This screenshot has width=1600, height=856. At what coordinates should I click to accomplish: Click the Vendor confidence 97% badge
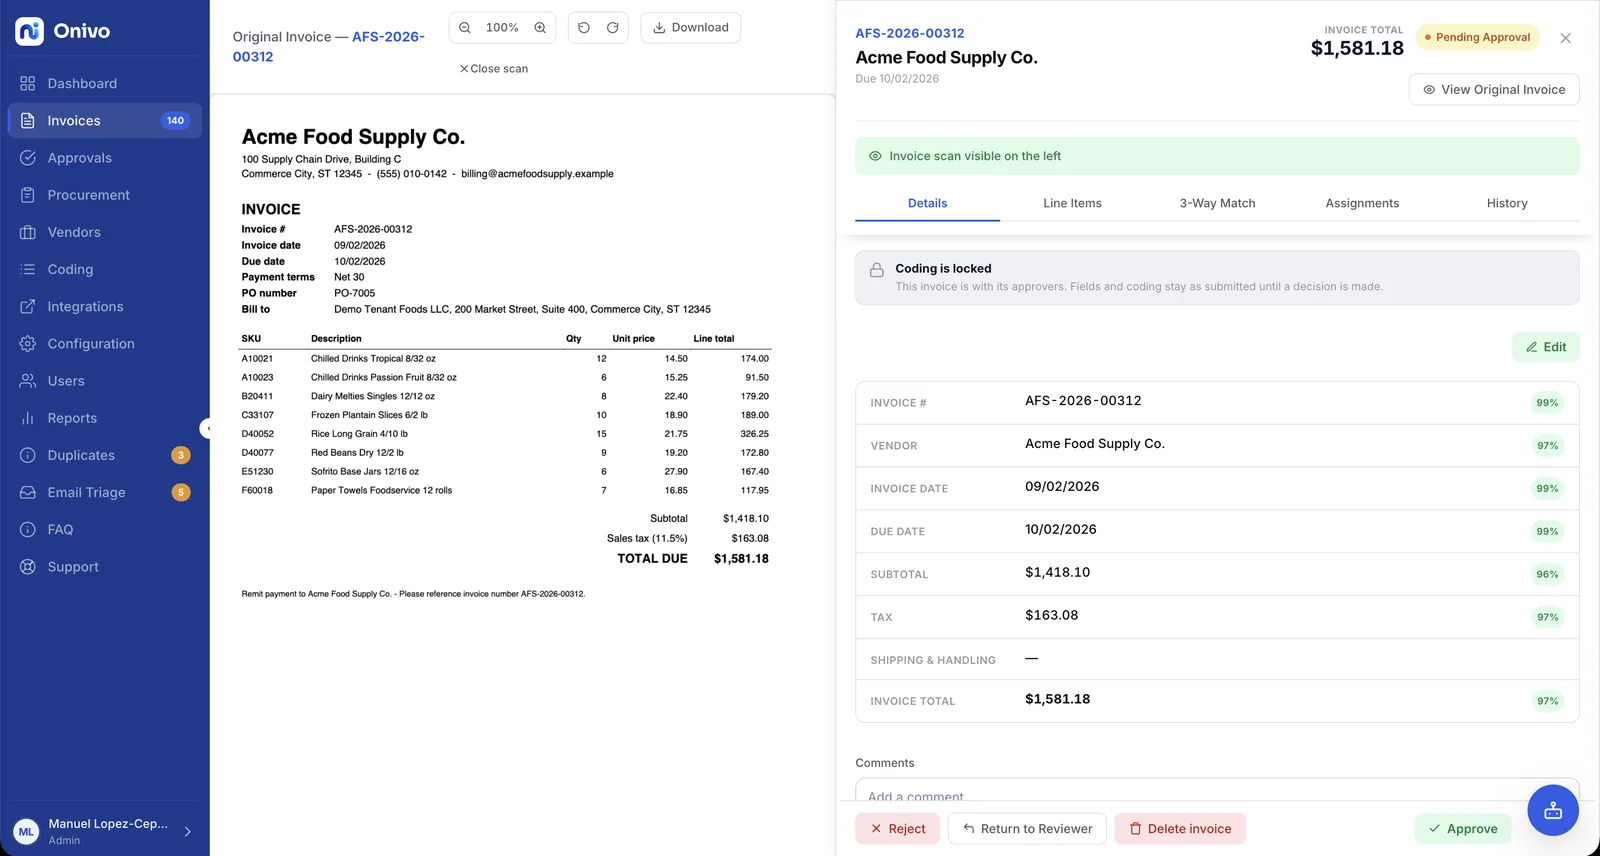pos(1547,446)
